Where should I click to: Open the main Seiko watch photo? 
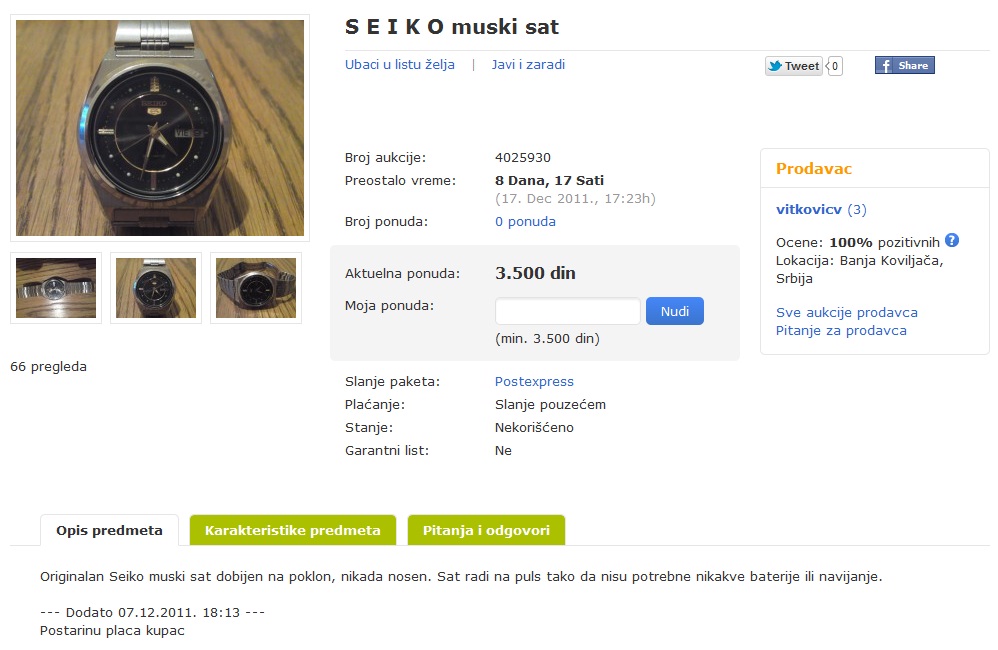click(160, 128)
